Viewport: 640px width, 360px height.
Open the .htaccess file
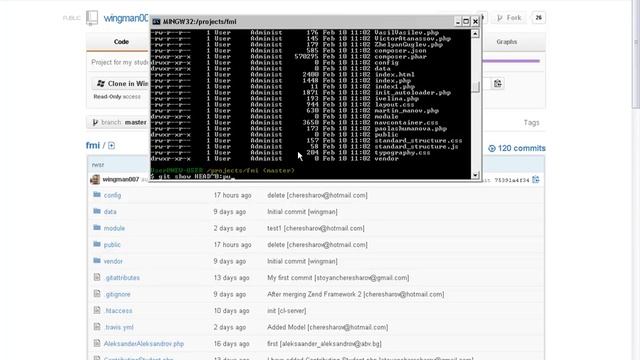tap(118, 311)
